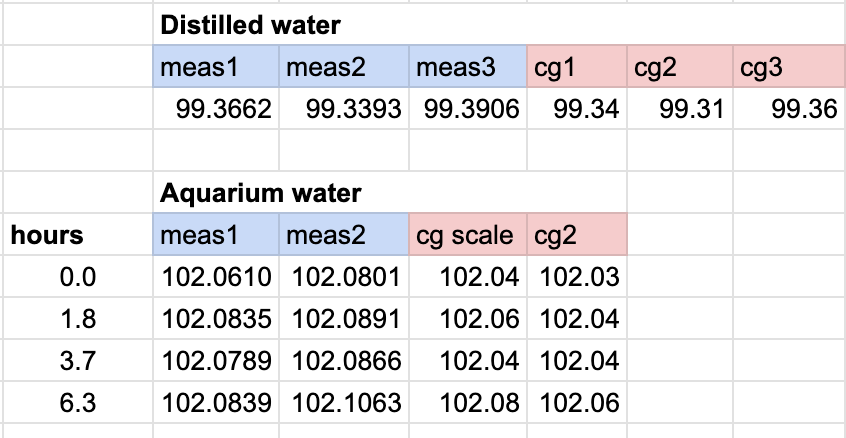Click the meas3 header cell
846x438 pixels.
click(x=467, y=68)
